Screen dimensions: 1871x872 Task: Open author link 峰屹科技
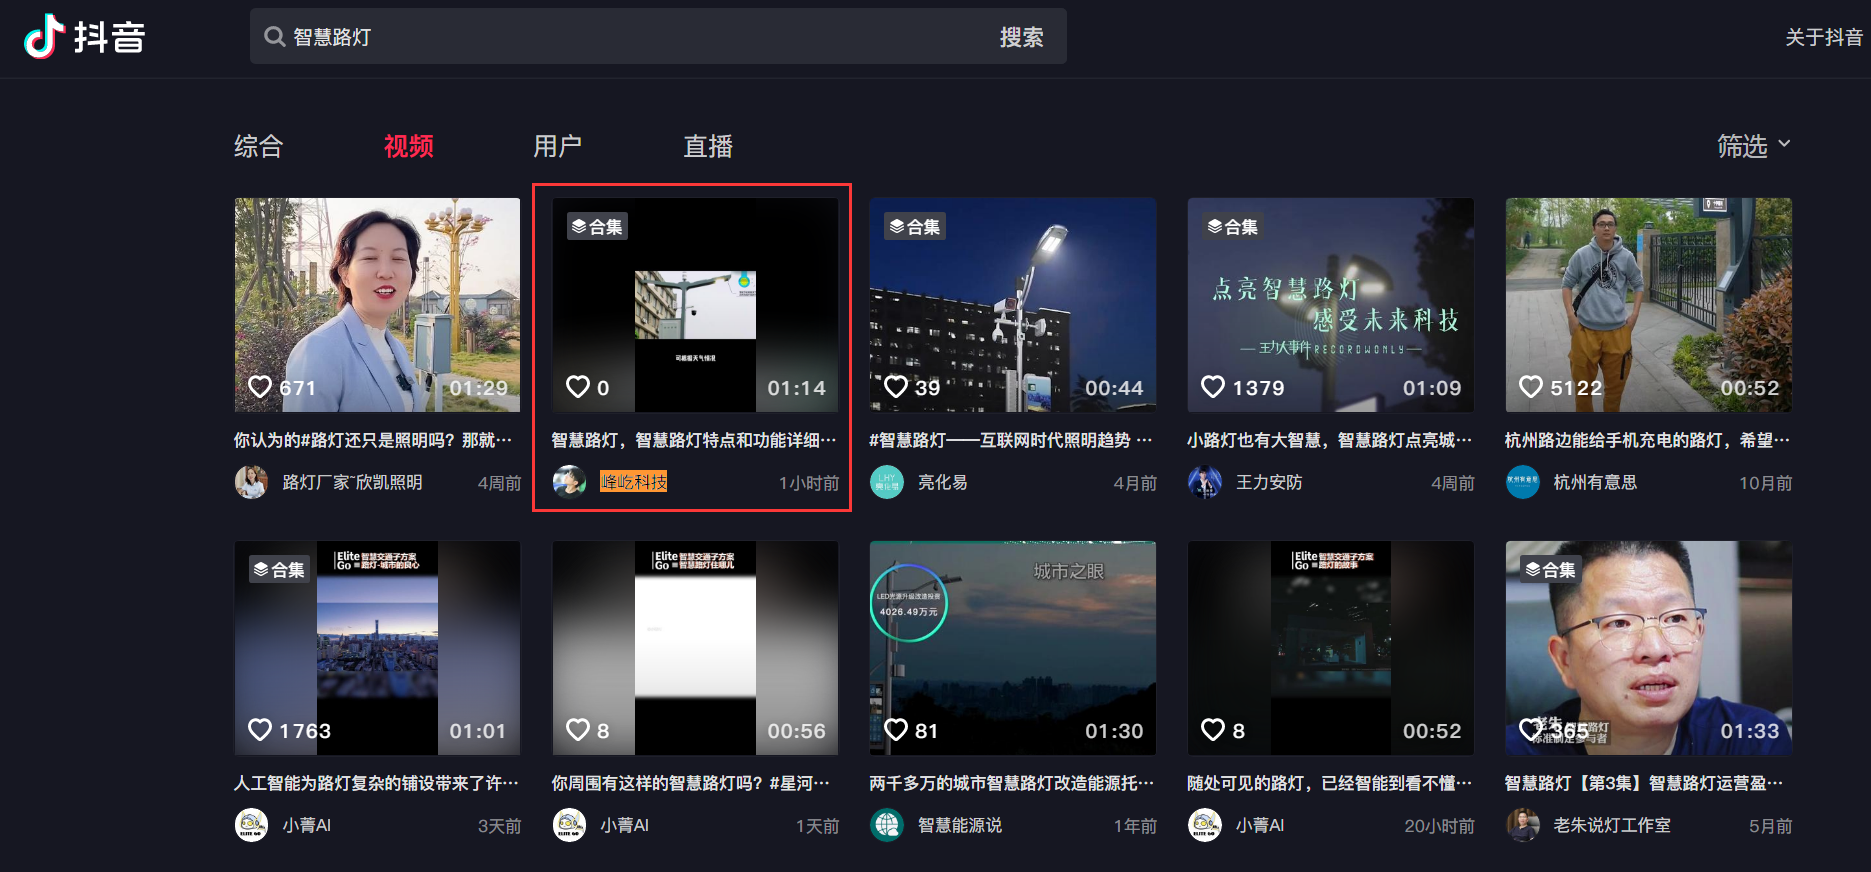pos(634,482)
